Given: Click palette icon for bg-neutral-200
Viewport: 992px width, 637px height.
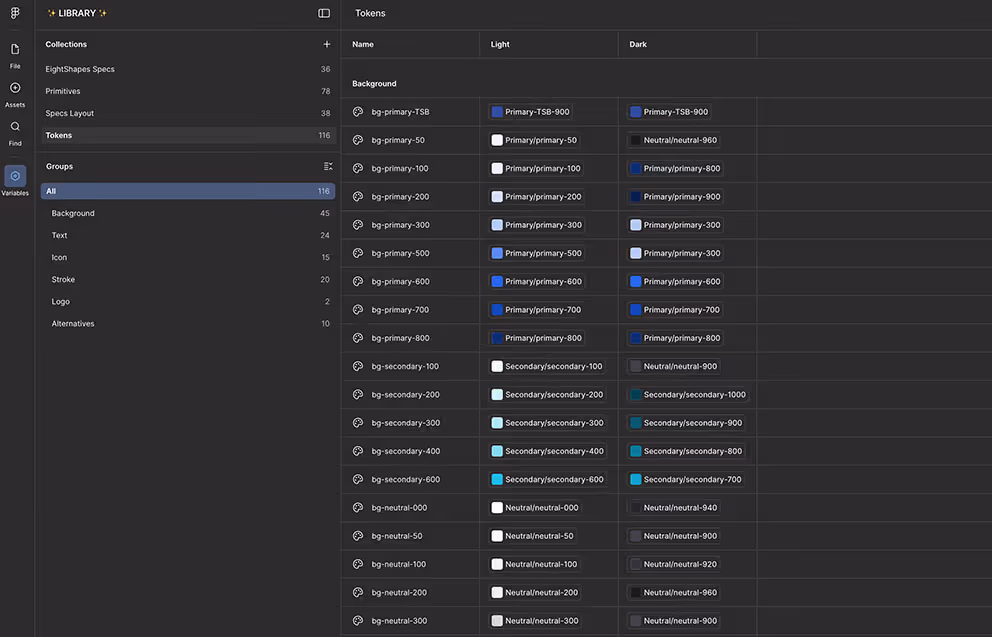Looking at the screenshot, I should 358,592.
